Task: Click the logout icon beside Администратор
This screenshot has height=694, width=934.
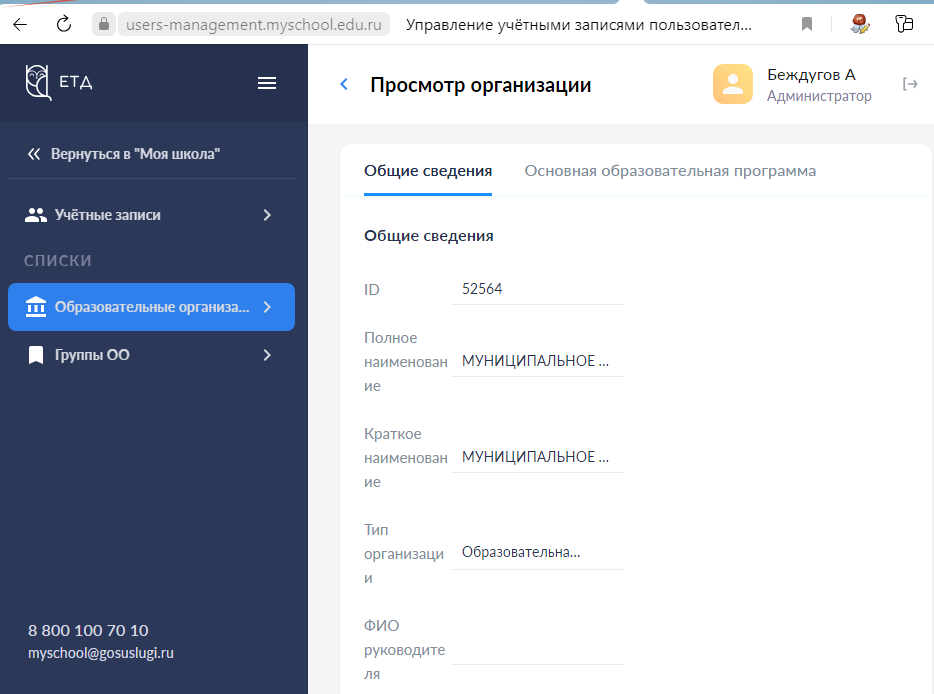Action: coord(910,85)
